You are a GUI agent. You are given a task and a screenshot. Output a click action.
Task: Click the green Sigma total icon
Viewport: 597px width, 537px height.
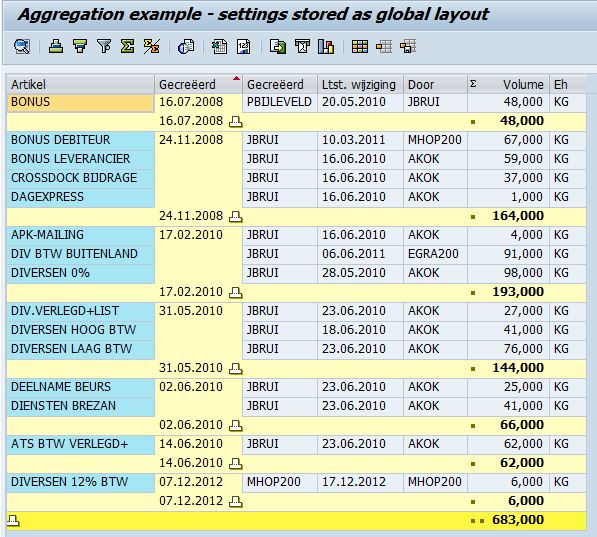click(x=128, y=46)
